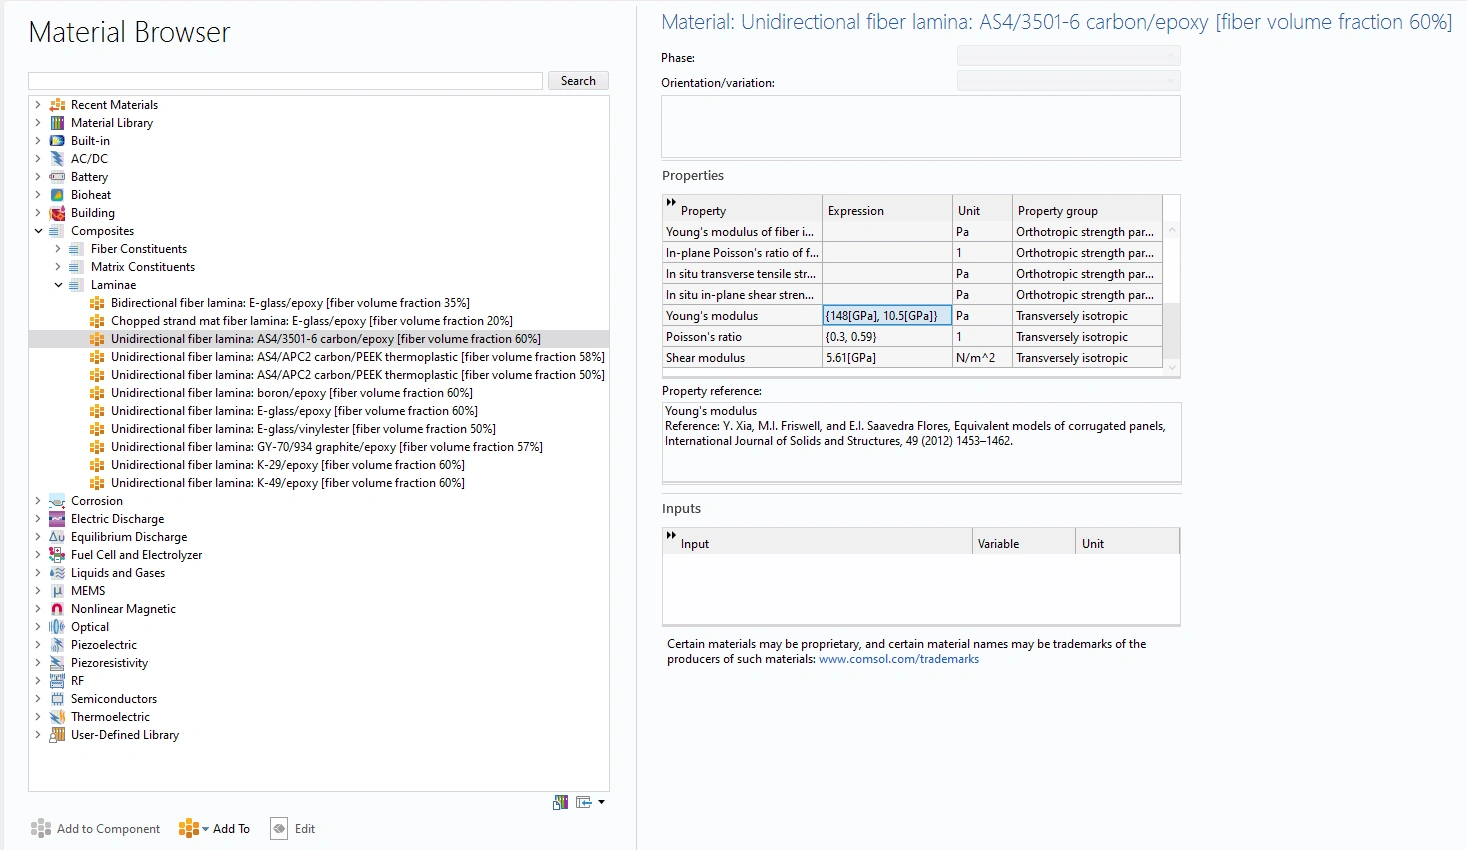The image size is (1467, 850).
Task: Click the Battery library icon
Action: [57, 177]
